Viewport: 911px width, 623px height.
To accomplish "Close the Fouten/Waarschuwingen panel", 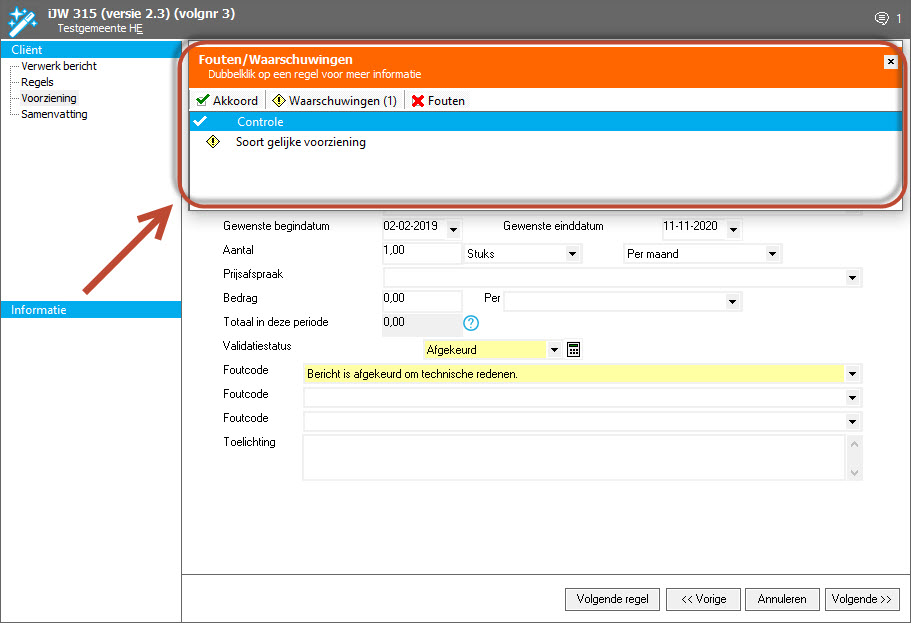I will [x=890, y=62].
